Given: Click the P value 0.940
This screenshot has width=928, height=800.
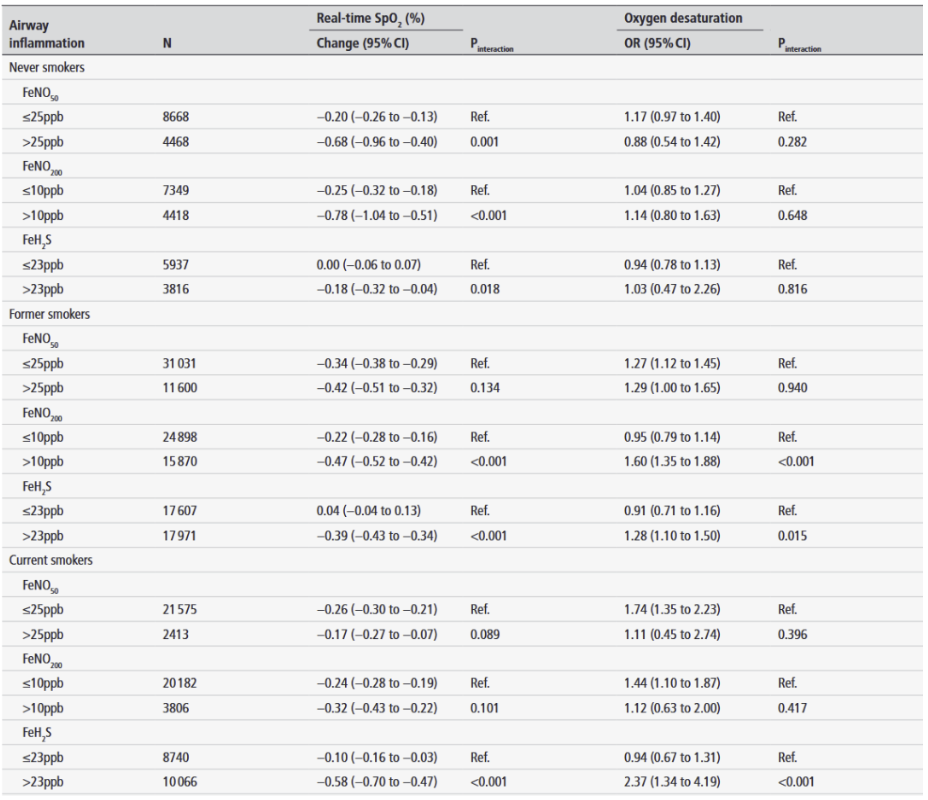Looking at the screenshot, I should [x=793, y=388].
